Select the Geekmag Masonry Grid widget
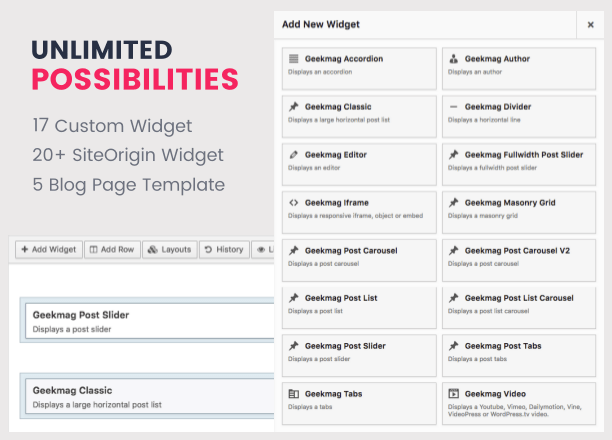Image resolution: width=612 pixels, height=440 pixels. 519,212
